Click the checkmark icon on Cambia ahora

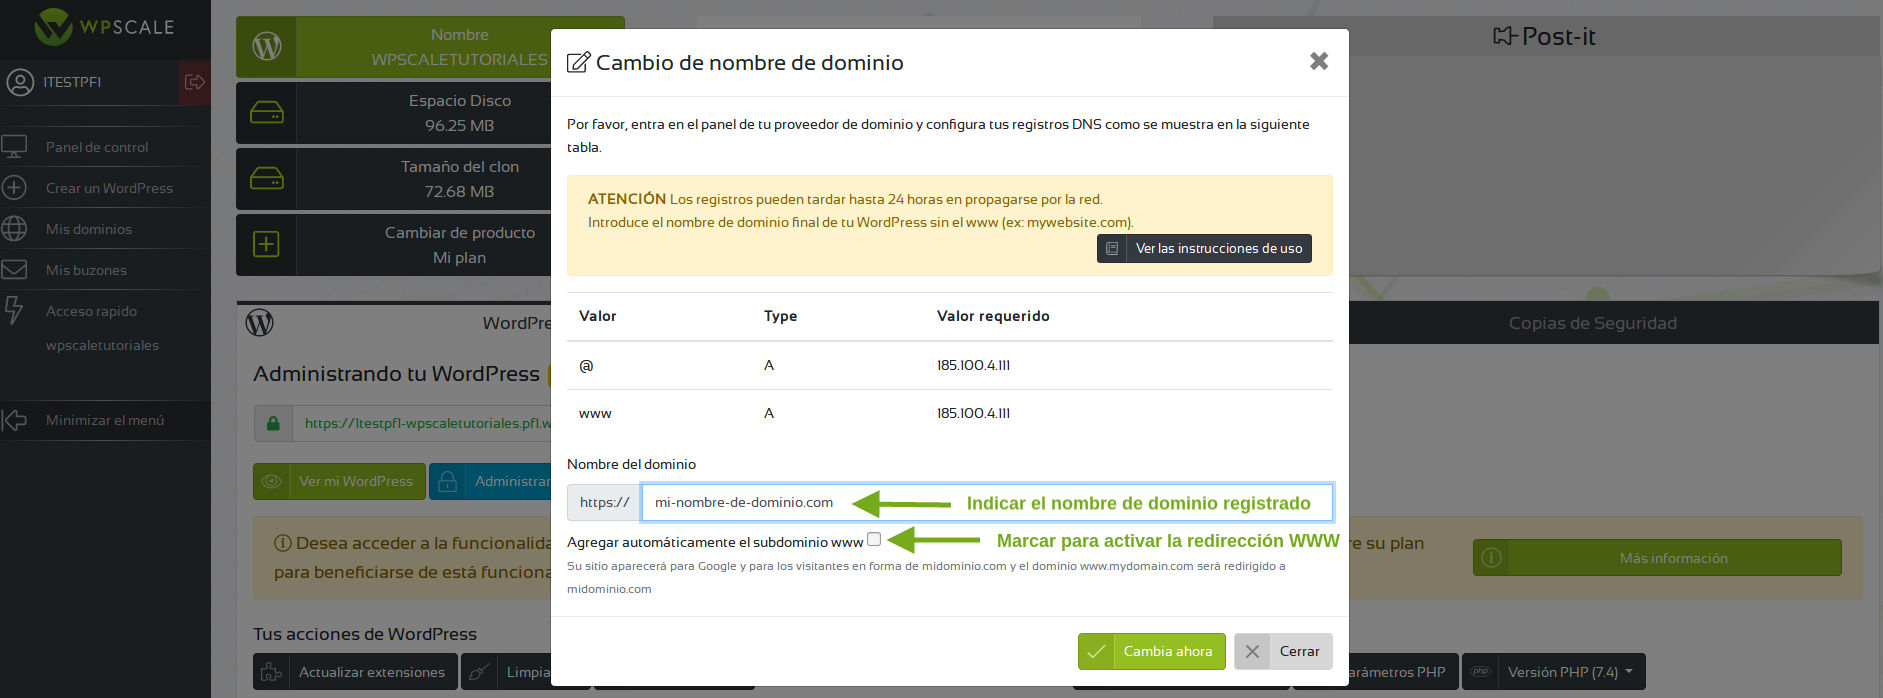coord(1096,651)
